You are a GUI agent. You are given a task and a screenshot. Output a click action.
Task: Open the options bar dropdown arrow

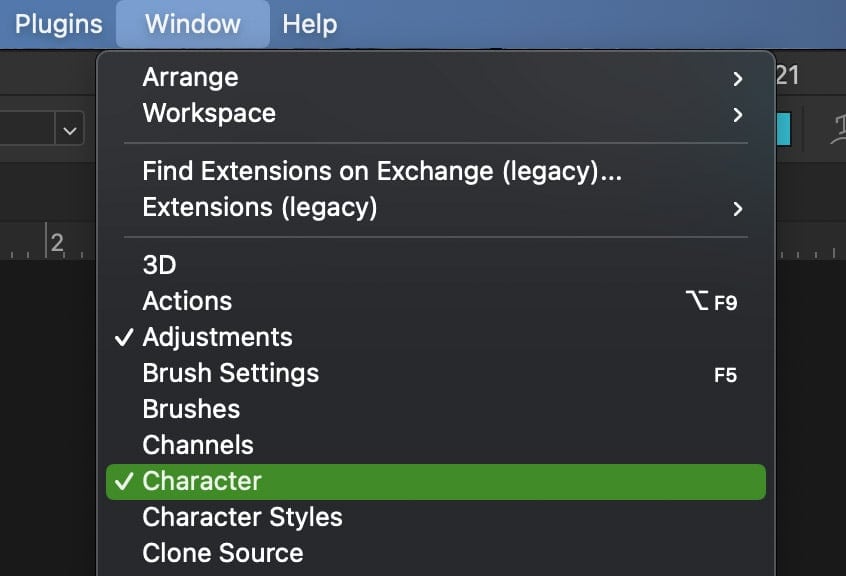click(x=70, y=130)
